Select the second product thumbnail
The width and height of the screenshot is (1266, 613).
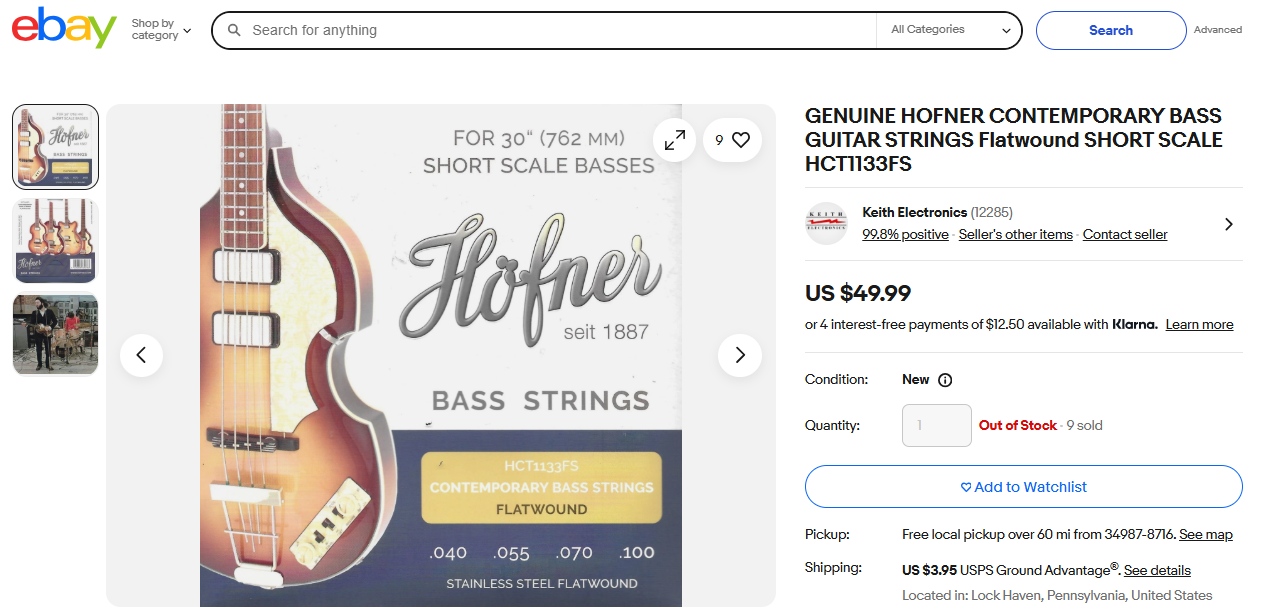click(55, 241)
